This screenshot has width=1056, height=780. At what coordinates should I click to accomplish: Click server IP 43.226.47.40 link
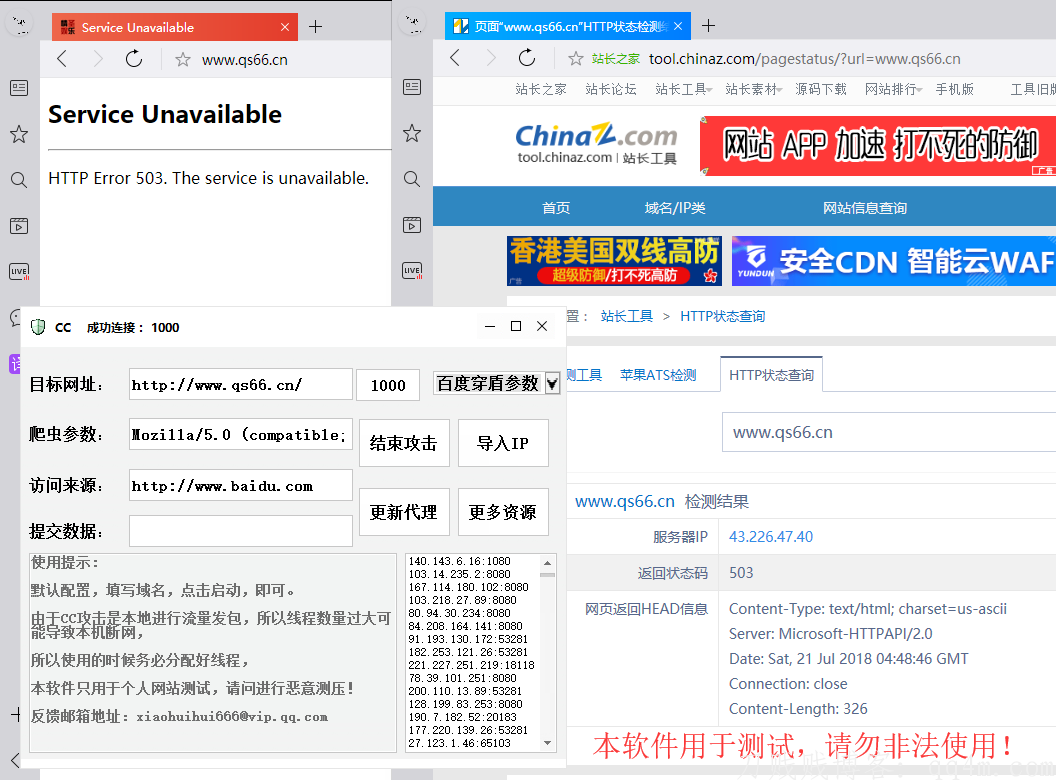[x=770, y=536]
